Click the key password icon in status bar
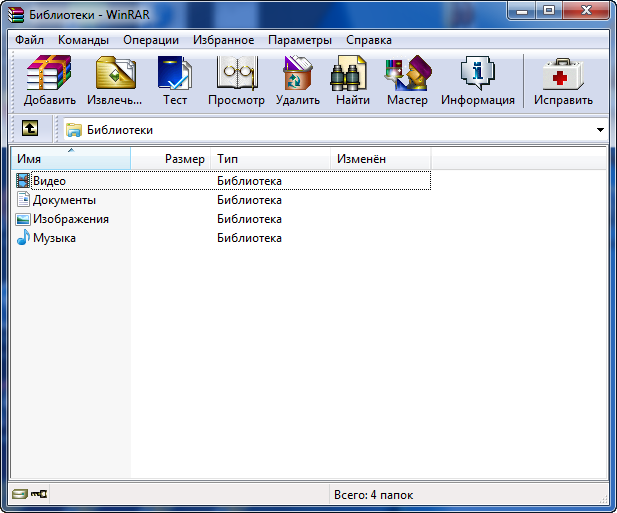Viewport: 617px width, 513px height. [x=39, y=495]
